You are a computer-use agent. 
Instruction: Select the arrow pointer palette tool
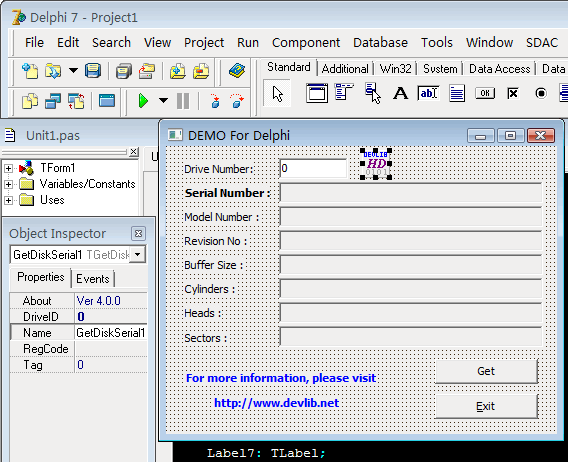coord(277,94)
